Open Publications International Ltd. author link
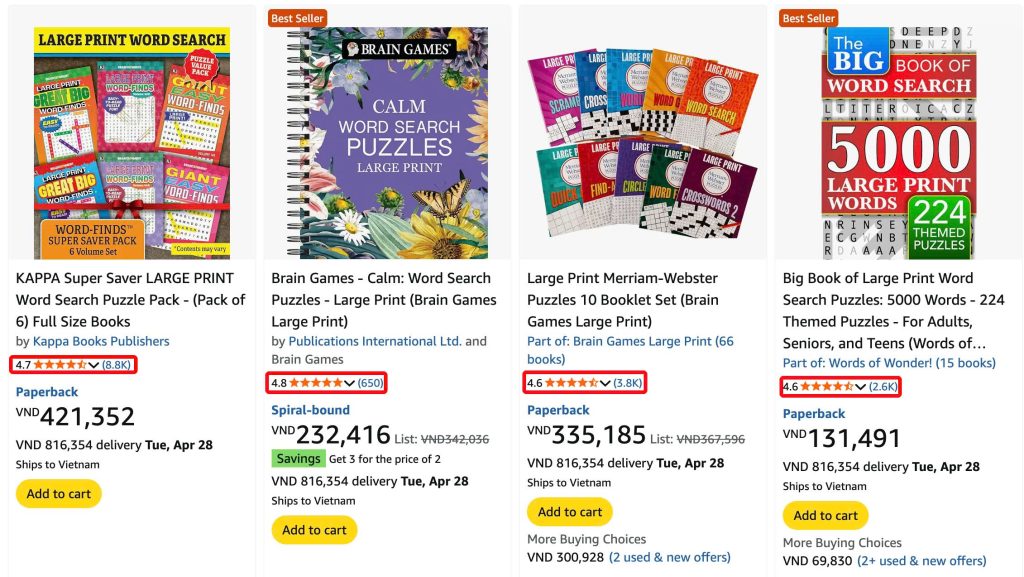1024x577 pixels. (375, 341)
